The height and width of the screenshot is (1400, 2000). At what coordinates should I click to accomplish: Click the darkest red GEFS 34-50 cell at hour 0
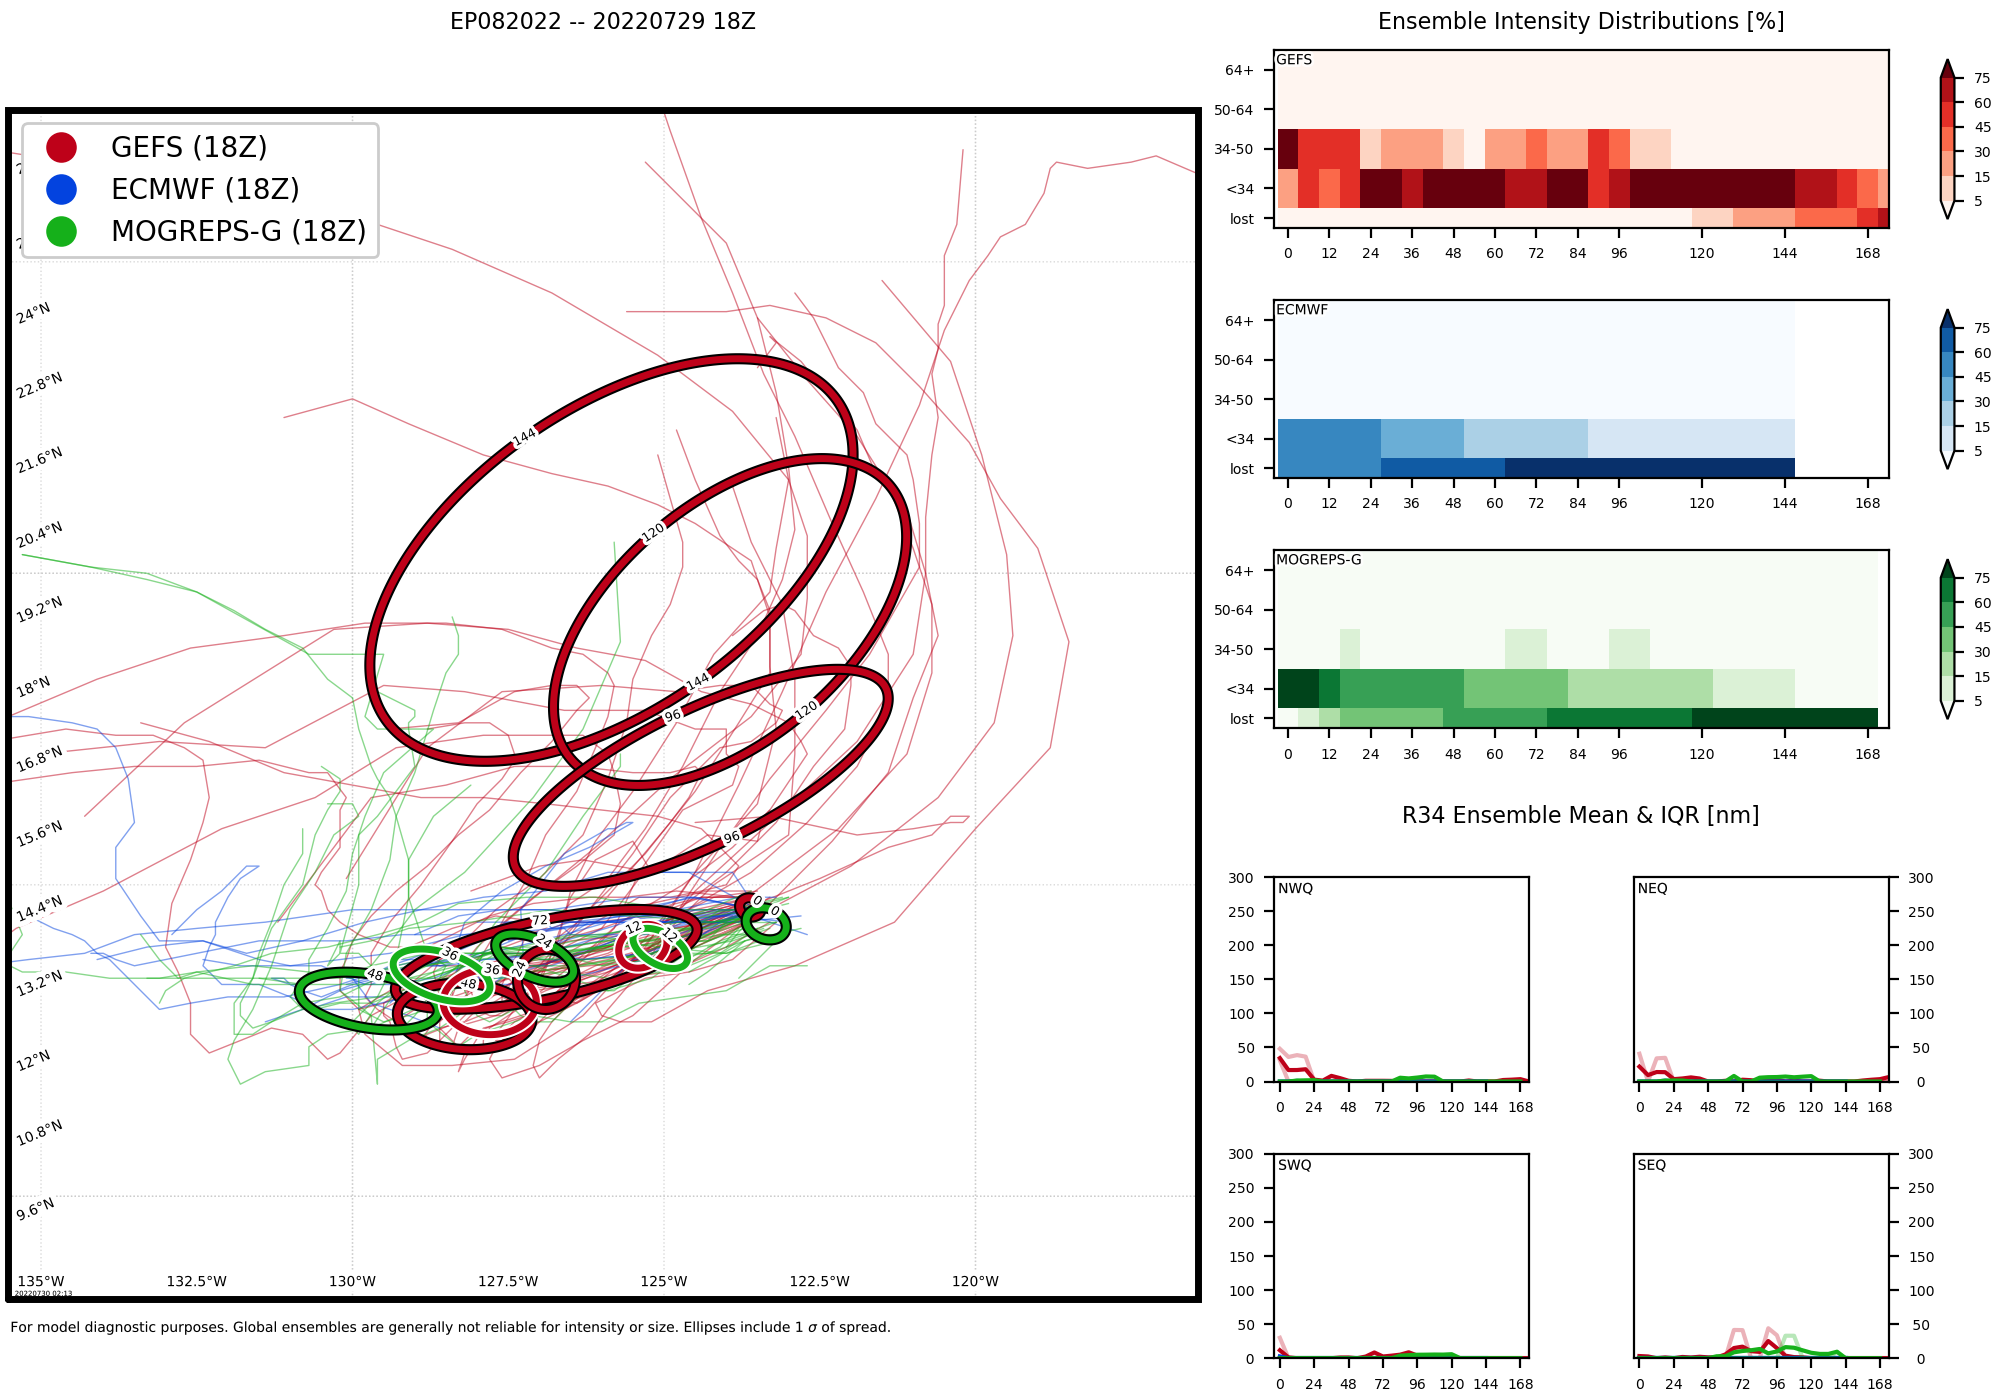point(1287,148)
